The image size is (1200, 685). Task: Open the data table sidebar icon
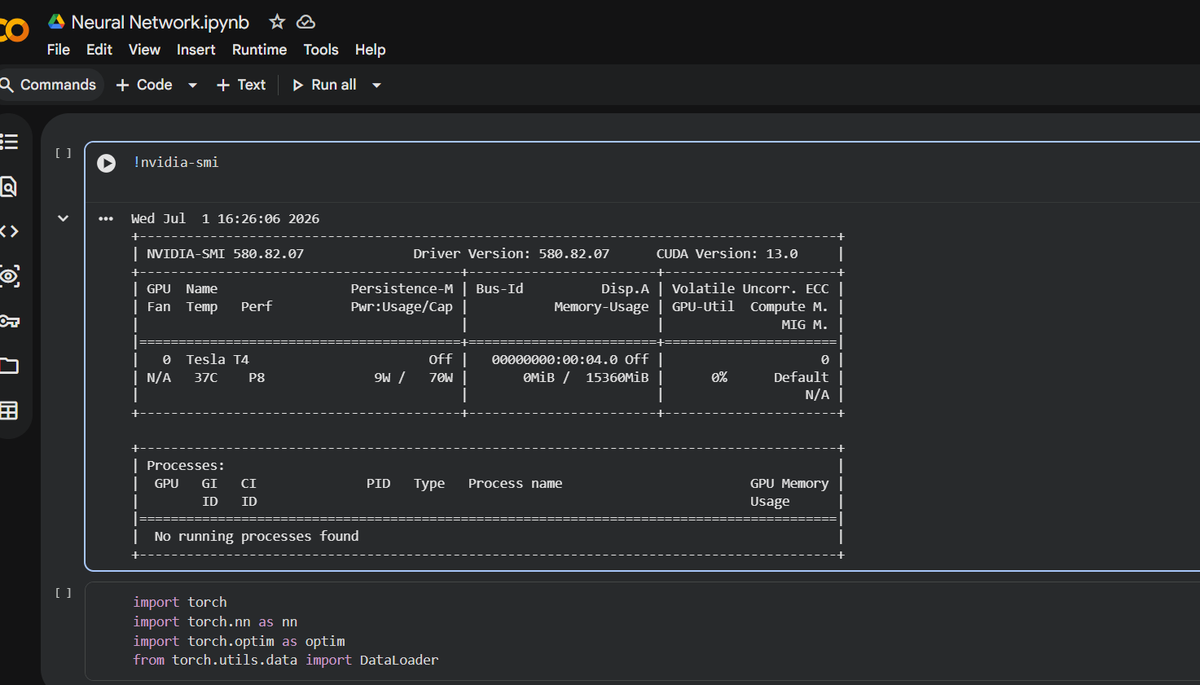[x=9, y=410]
